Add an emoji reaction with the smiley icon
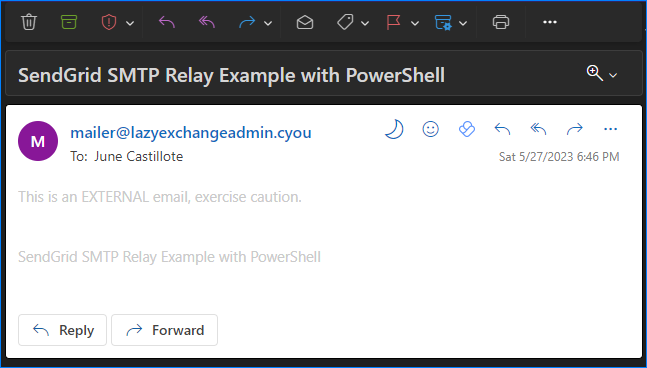 (430, 129)
